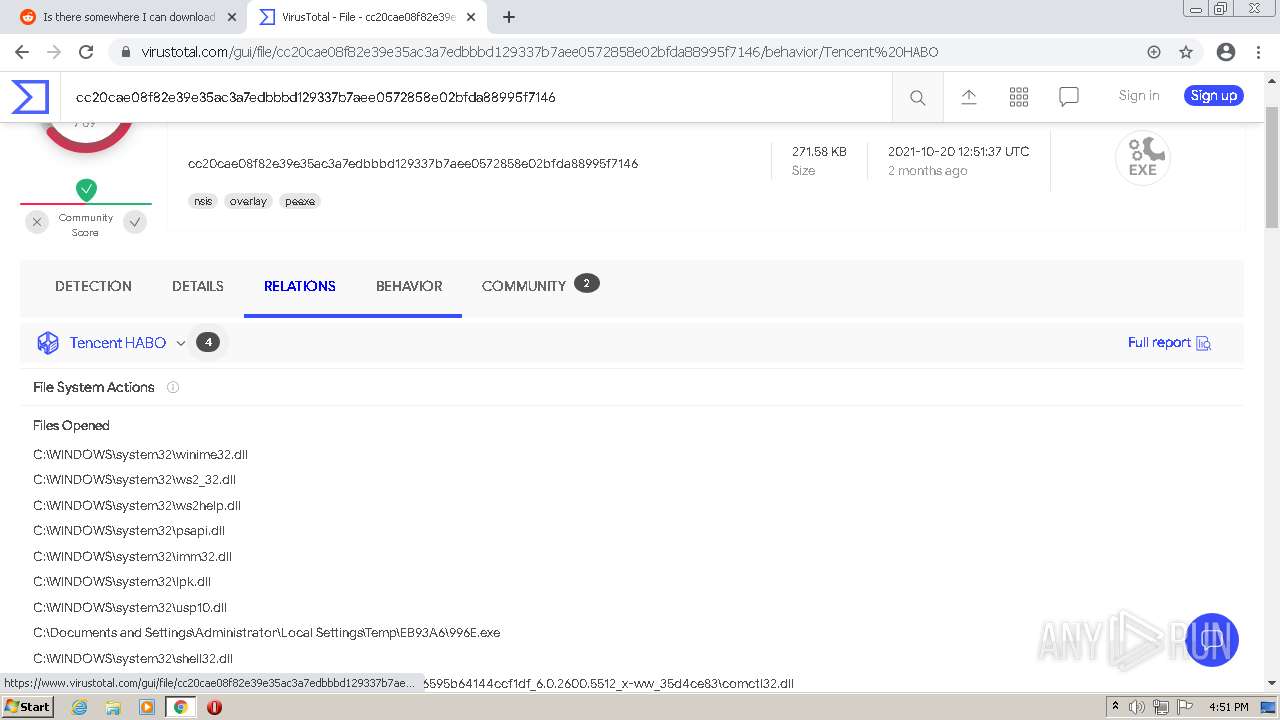Click the EXE file type icon
This screenshot has width=1280, height=720.
pos(1142,157)
